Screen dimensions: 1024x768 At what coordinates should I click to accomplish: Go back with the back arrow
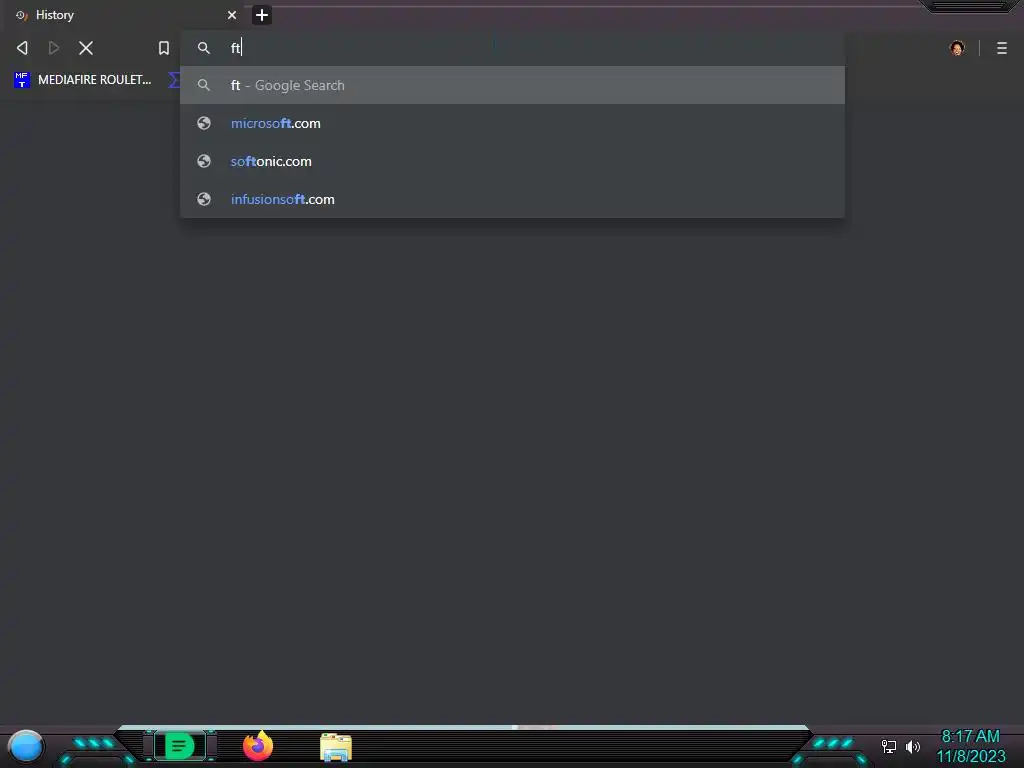pos(22,48)
